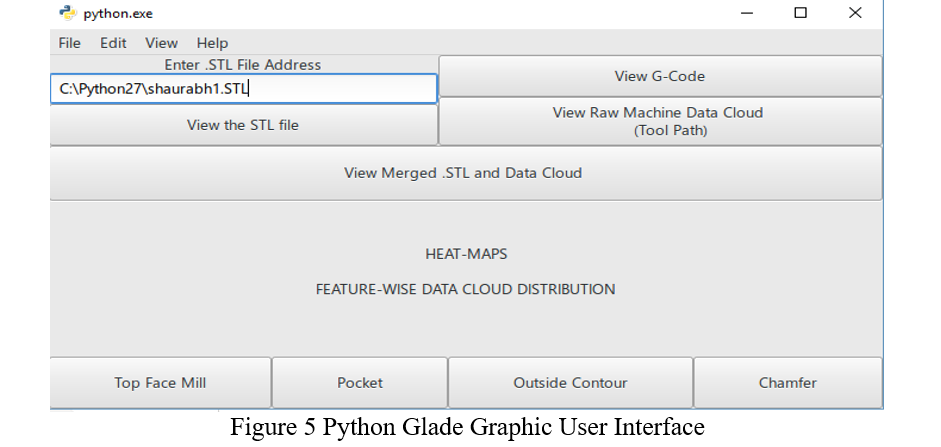View Merged .STL and Data Cloud
The image size is (941, 447).
pyautogui.click(x=463, y=173)
